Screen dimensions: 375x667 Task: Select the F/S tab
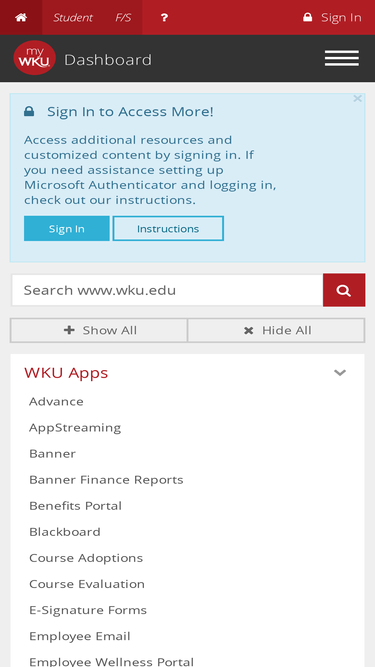pyautogui.click(x=123, y=17)
